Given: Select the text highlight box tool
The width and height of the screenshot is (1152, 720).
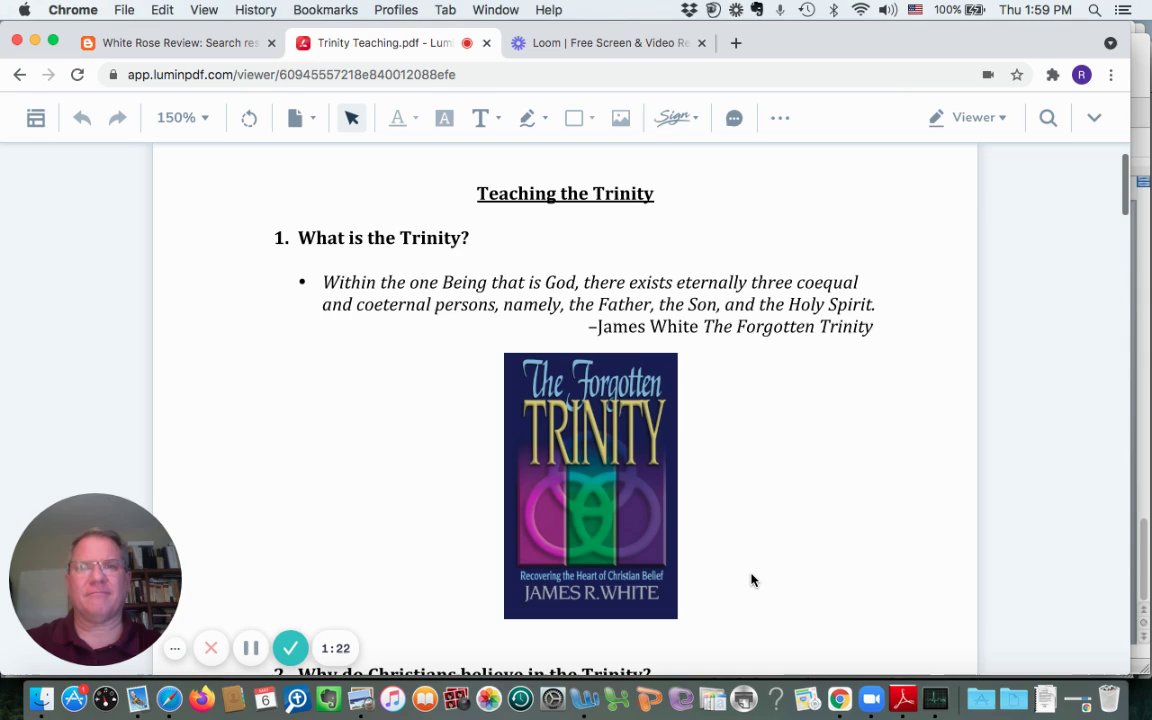Looking at the screenshot, I should point(444,118).
